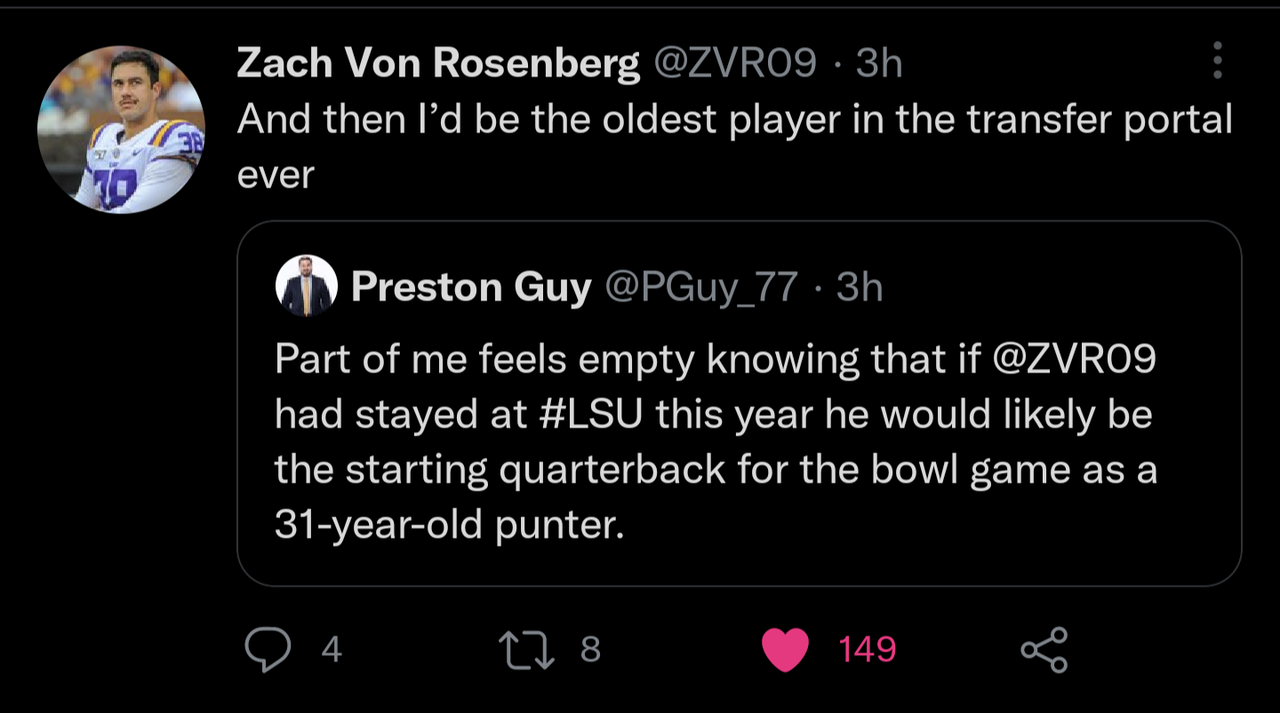Open the three-dot more options menu
Screen dimensions: 1280x713
[x=1217, y=61]
